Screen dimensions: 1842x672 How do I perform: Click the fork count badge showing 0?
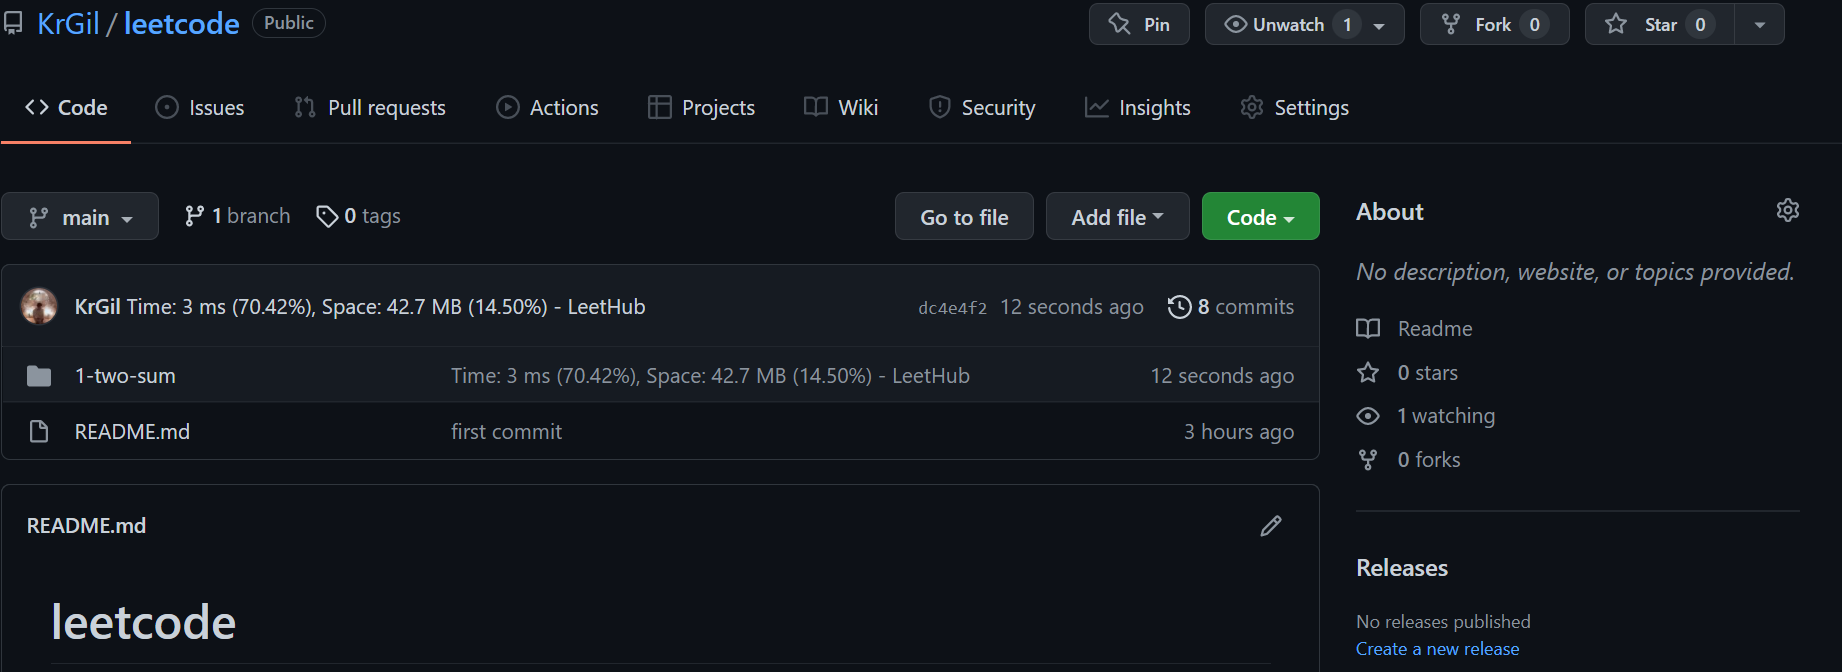pyautogui.click(x=1534, y=25)
